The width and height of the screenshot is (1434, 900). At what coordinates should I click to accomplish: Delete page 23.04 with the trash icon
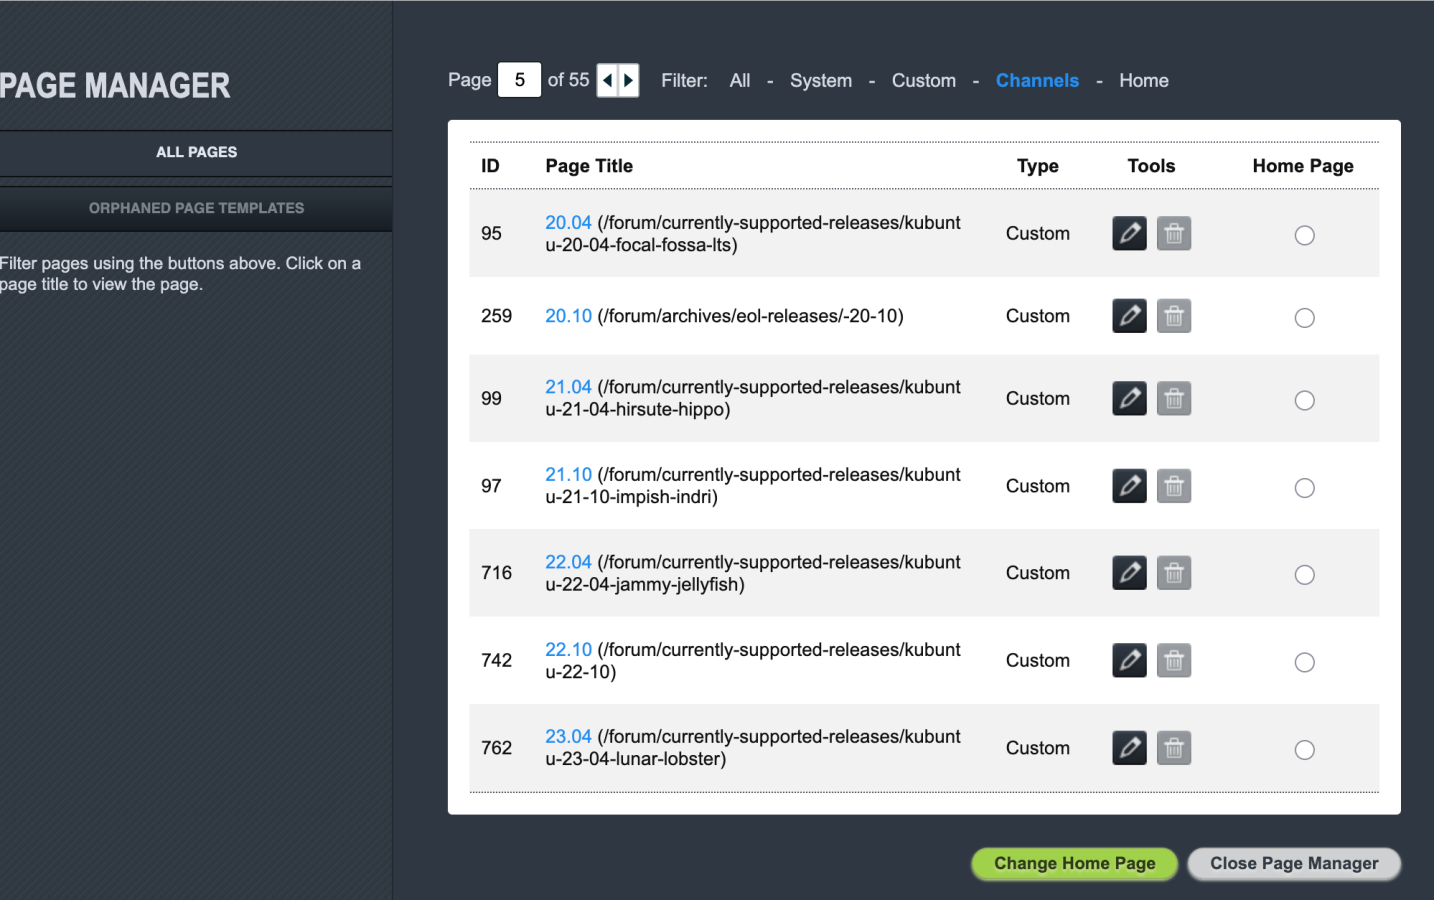point(1174,748)
